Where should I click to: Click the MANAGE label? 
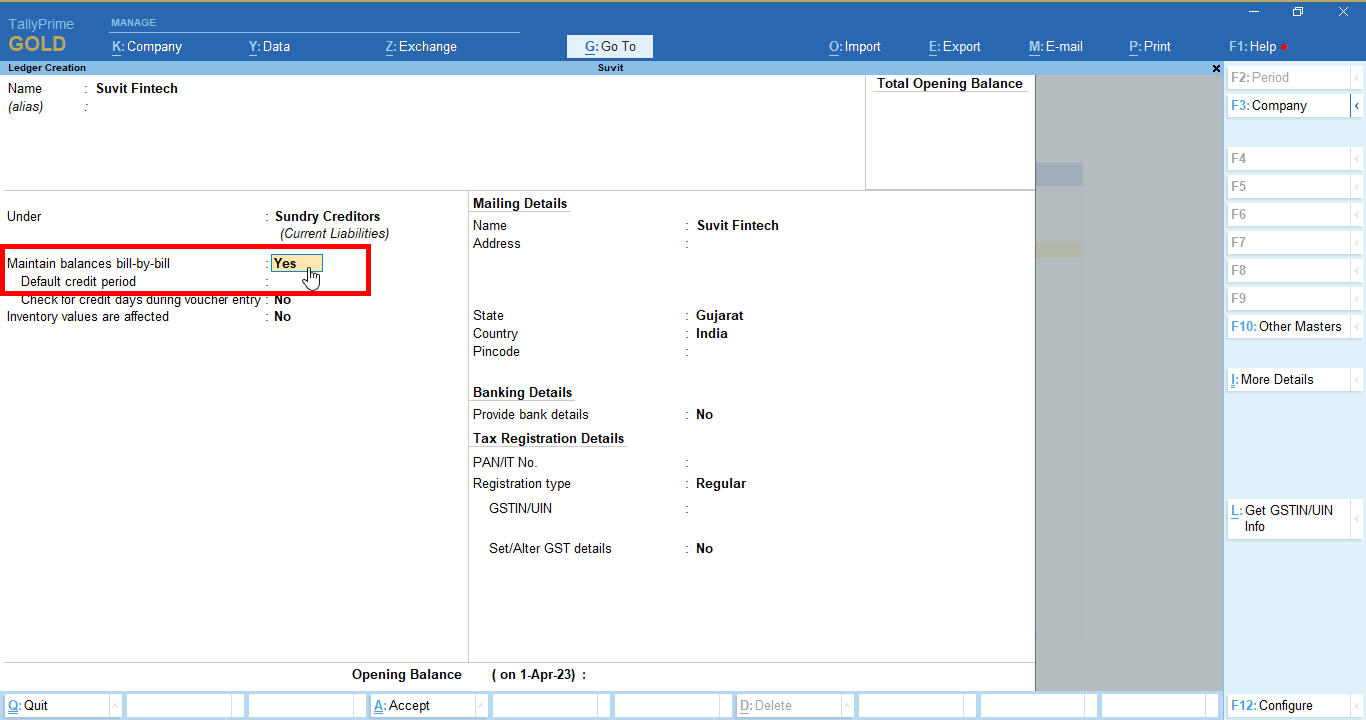pyautogui.click(x=133, y=22)
